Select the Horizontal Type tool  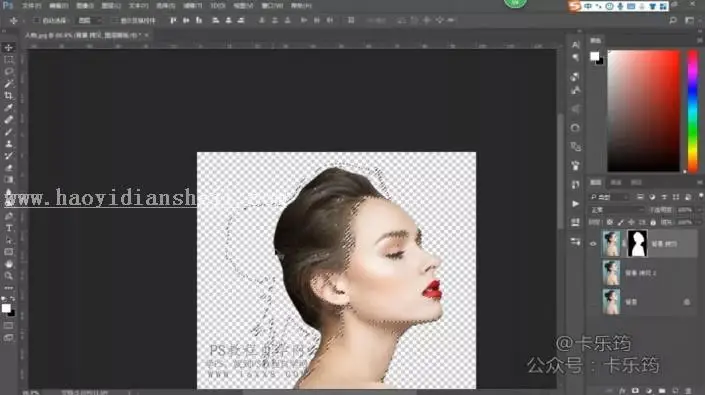point(9,228)
